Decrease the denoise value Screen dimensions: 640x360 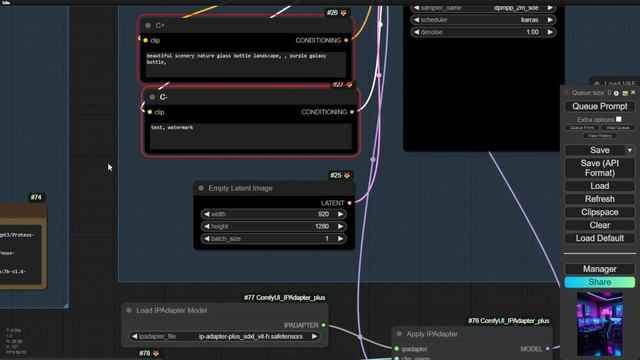point(416,32)
